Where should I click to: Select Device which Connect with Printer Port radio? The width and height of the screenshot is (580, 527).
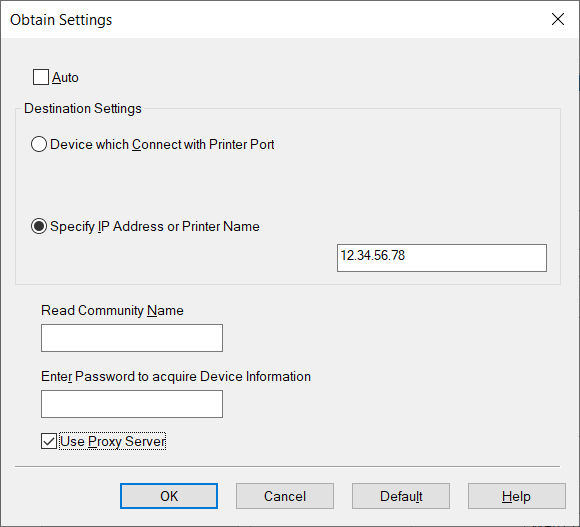39,144
